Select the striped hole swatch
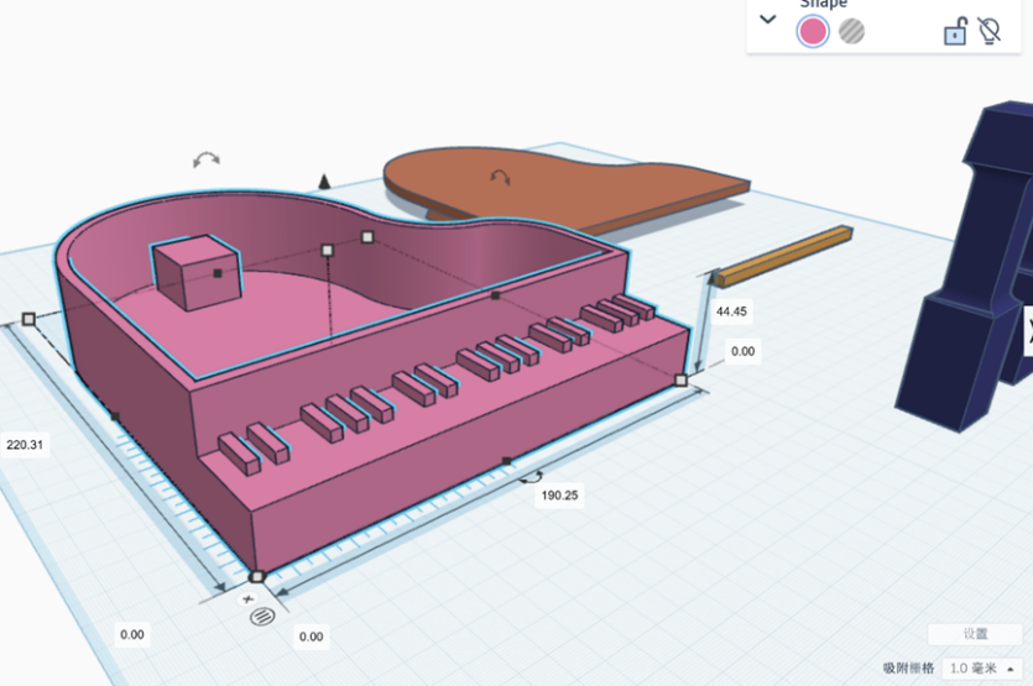Viewport: 1033px width, 686px height. (852, 31)
